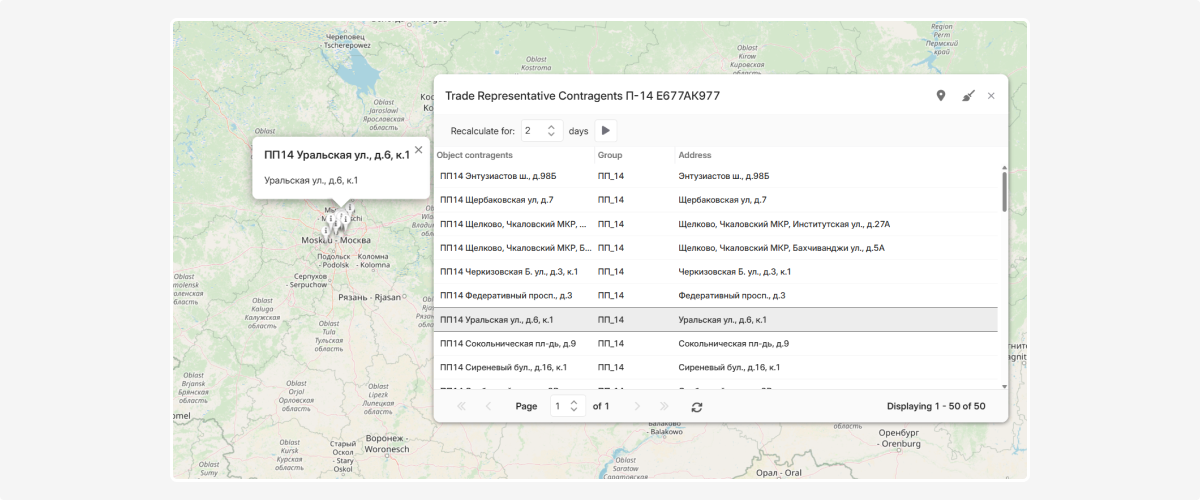Click the refresh icon in pagination bar
This screenshot has height=500, width=1200.
[x=697, y=407]
